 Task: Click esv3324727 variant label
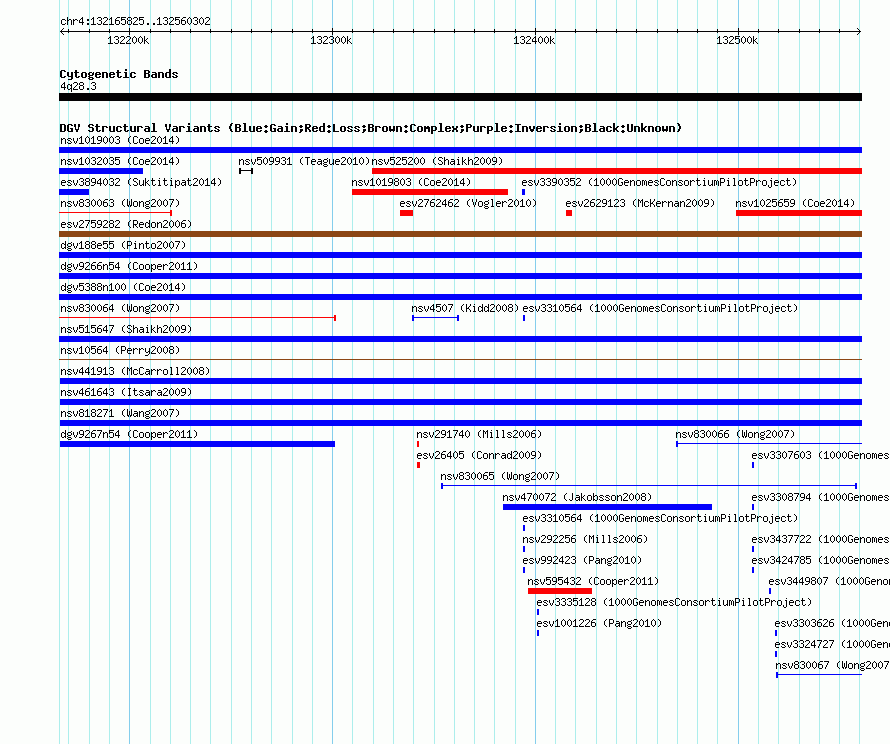click(x=832, y=644)
